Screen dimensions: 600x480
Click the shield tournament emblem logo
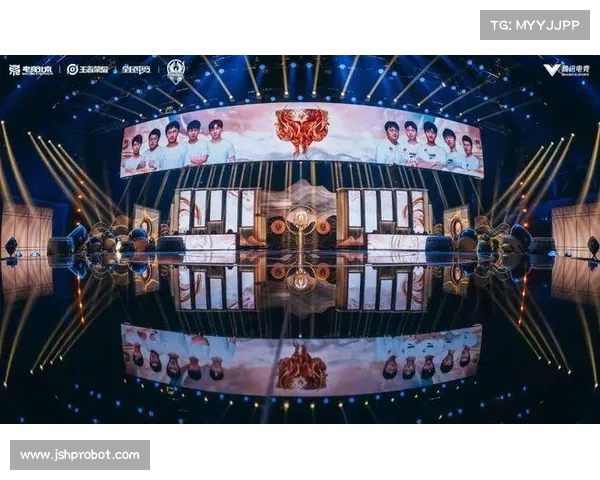pyautogui.click(x=176, y=70)
